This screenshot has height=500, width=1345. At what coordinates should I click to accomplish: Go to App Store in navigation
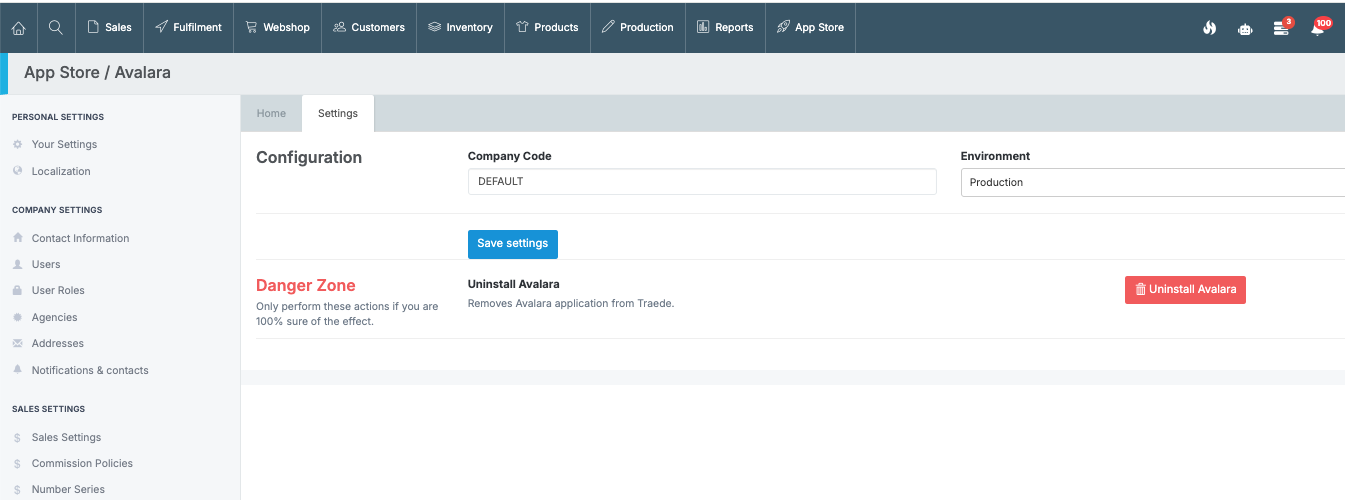[810, 27]
